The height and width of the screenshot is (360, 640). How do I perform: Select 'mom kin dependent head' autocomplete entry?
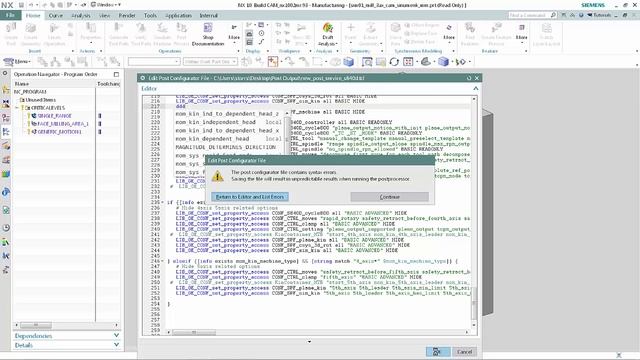[229, 139]
